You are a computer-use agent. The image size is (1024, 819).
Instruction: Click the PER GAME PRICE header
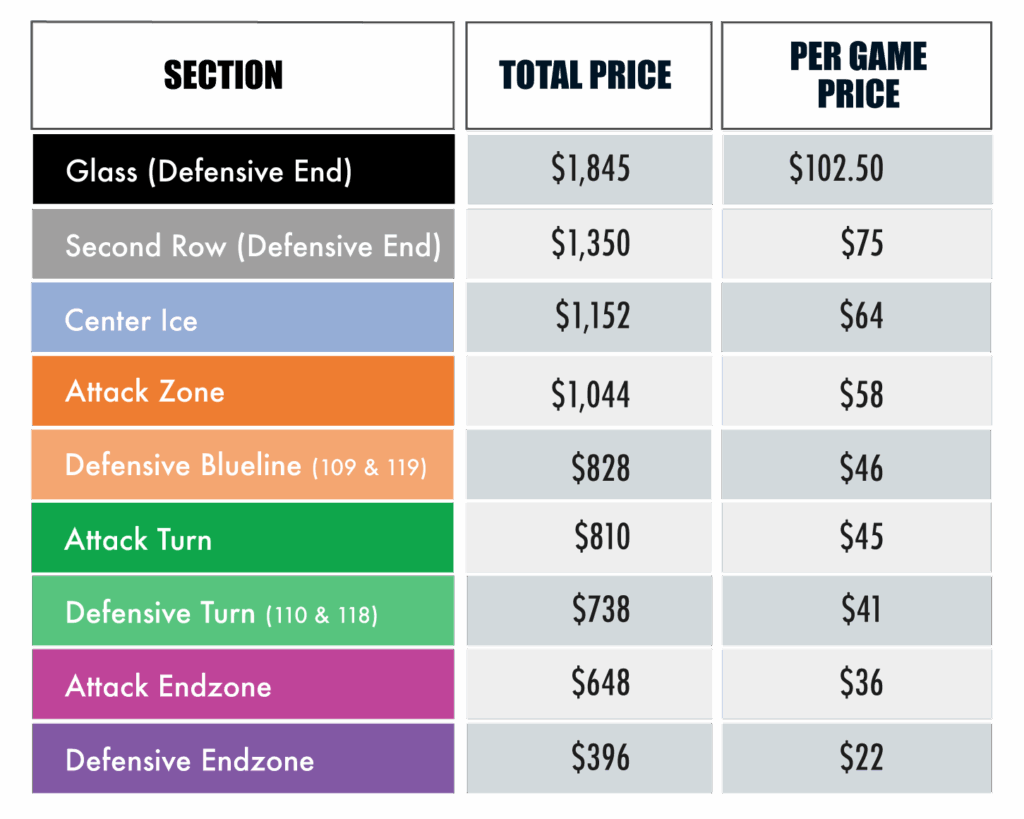pos(857,76)
